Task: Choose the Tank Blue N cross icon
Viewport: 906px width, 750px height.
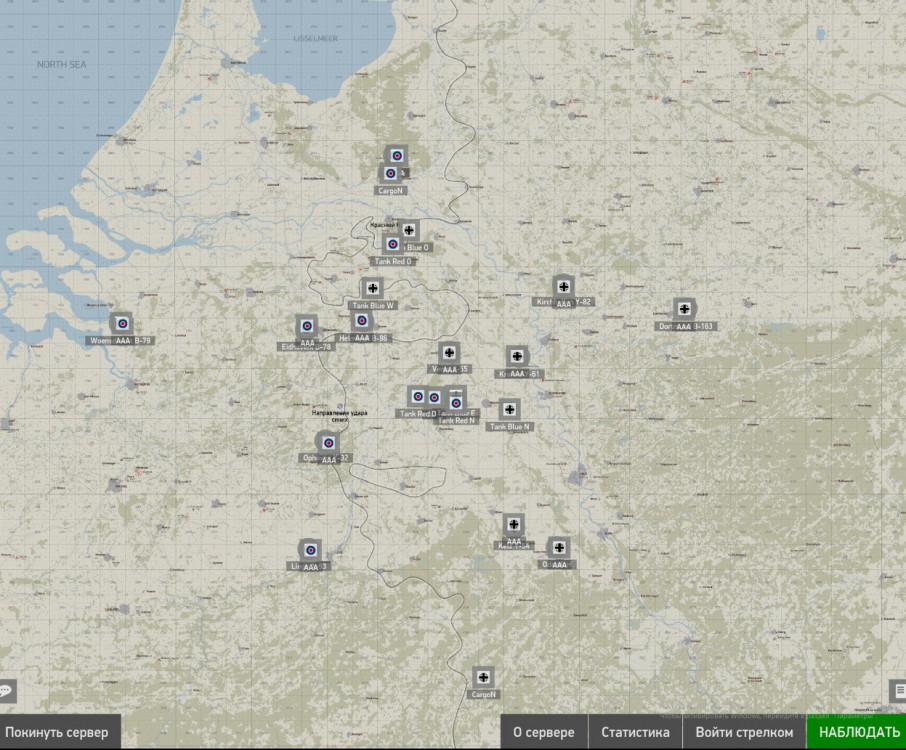Action: (510, 410)
